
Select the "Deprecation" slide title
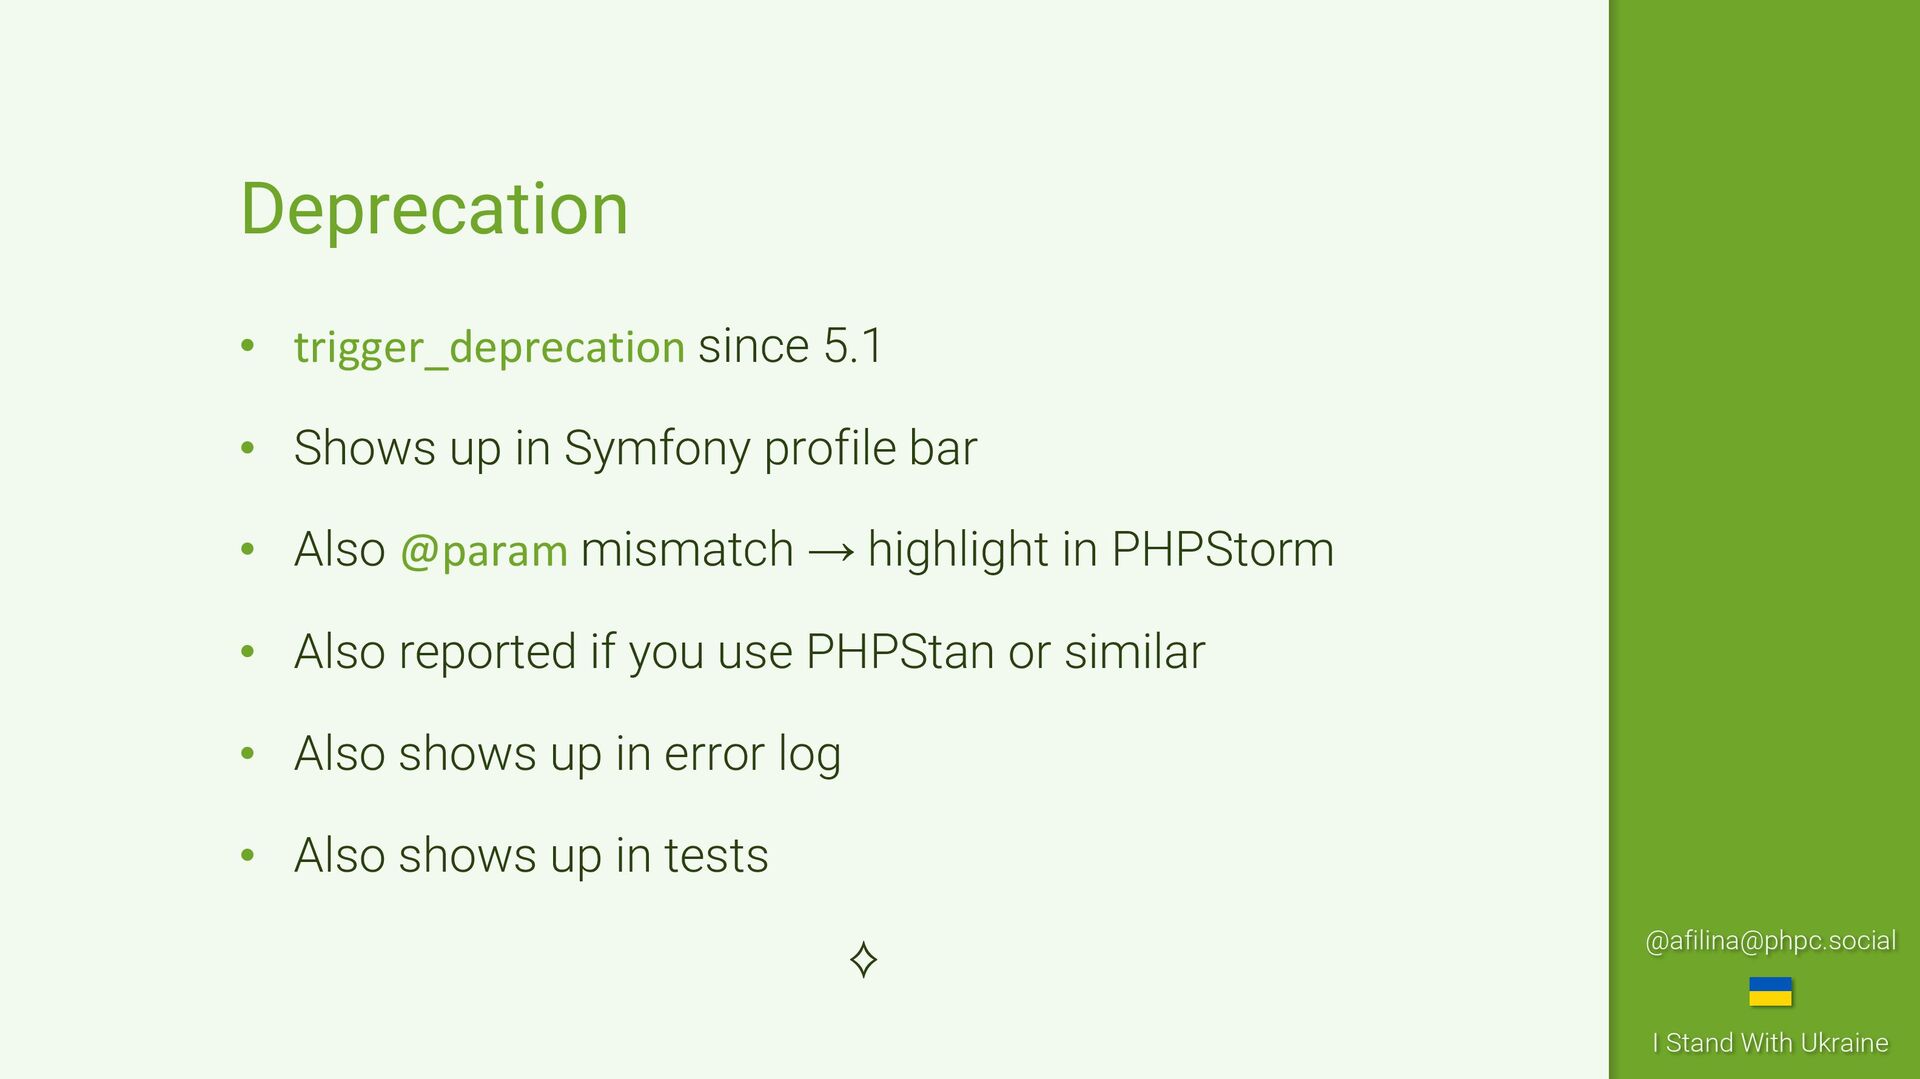tap(434, 210)
